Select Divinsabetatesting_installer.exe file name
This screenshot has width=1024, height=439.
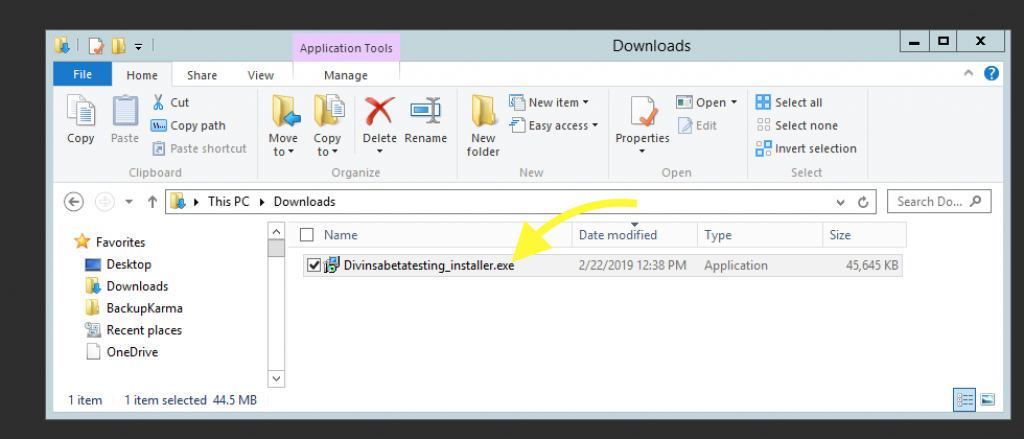[429, 266]
